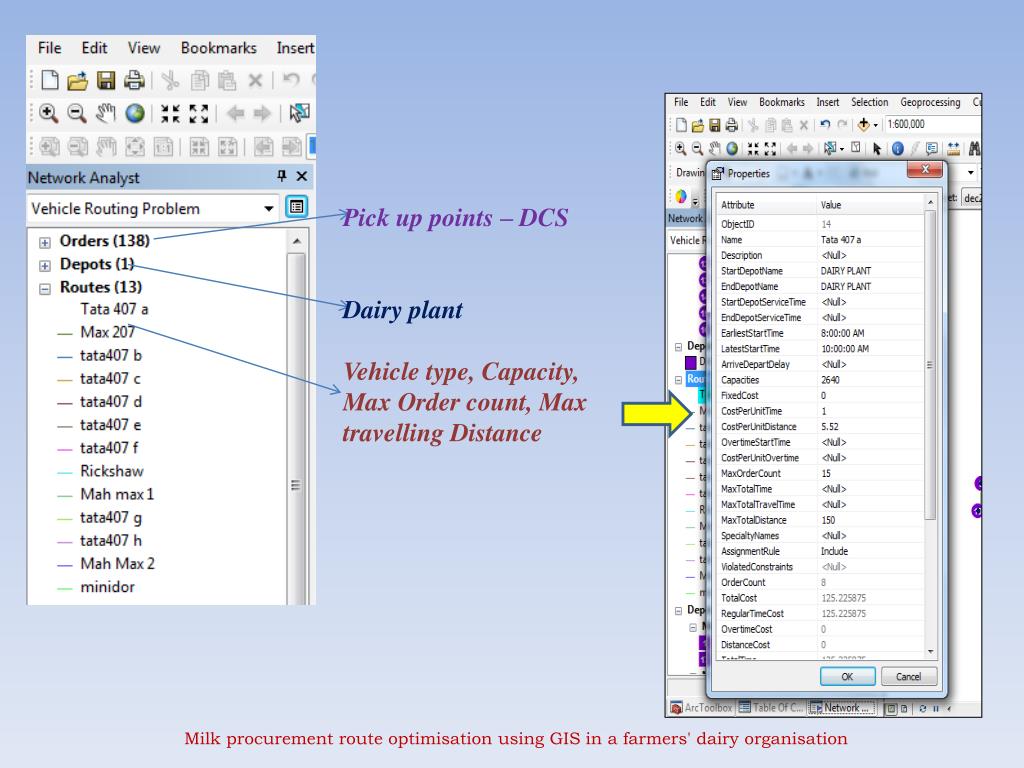This screenshot has width=1024, height=768.
Task: Open the Vehicle Routing Problem layer dropdown
Action: pyautogui.click(x=268, y=208)
